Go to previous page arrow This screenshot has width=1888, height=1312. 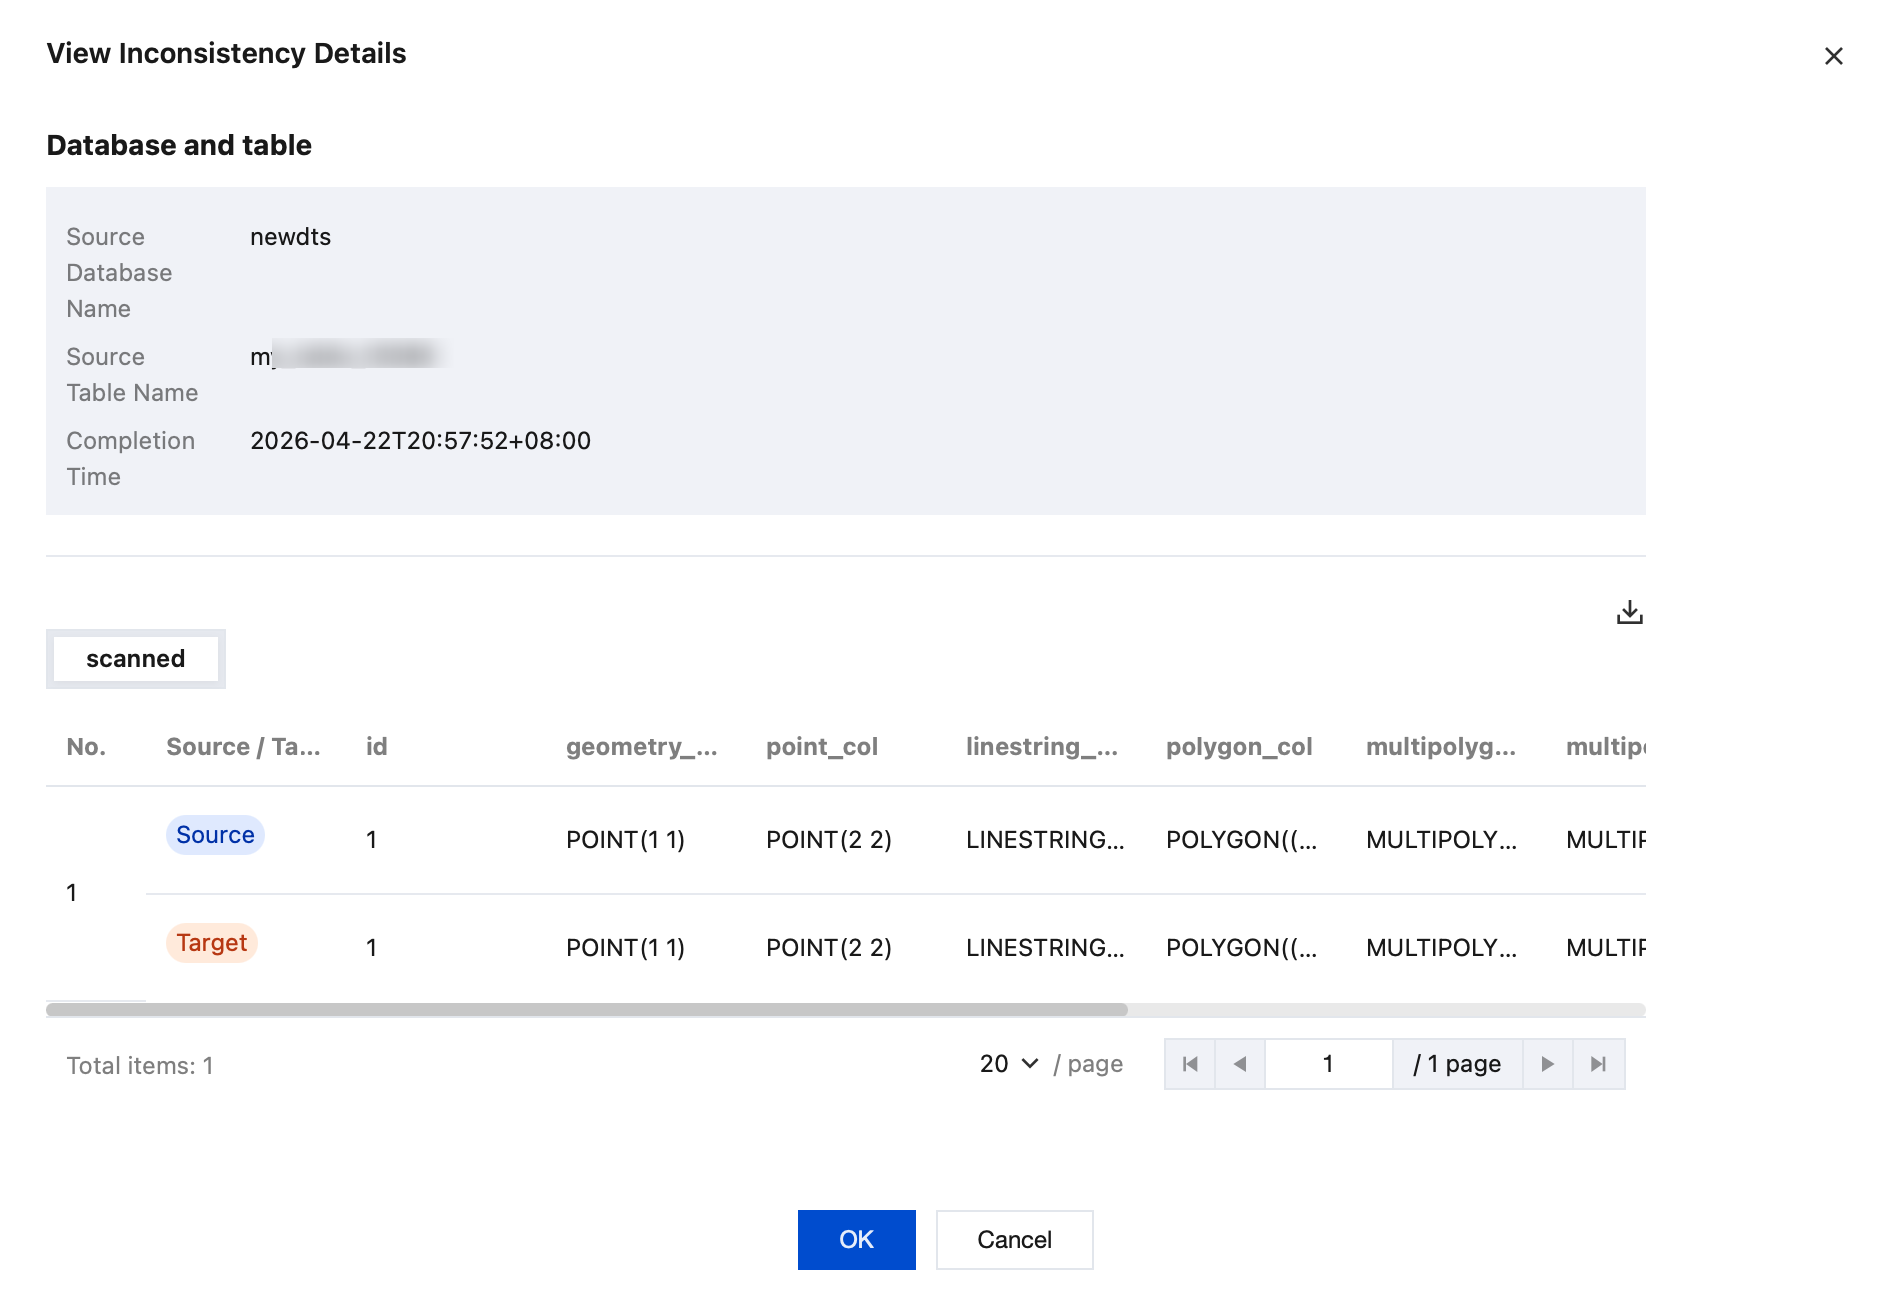point(1240,1064)
